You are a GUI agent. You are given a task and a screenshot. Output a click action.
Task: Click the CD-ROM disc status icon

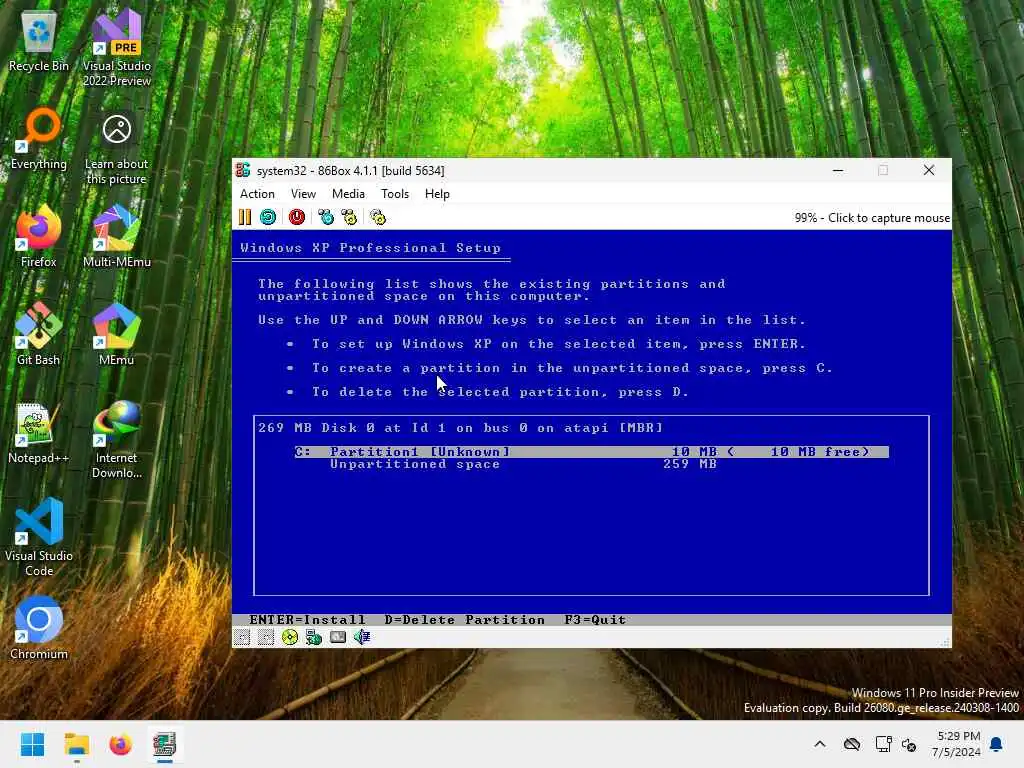coord(290,637)
